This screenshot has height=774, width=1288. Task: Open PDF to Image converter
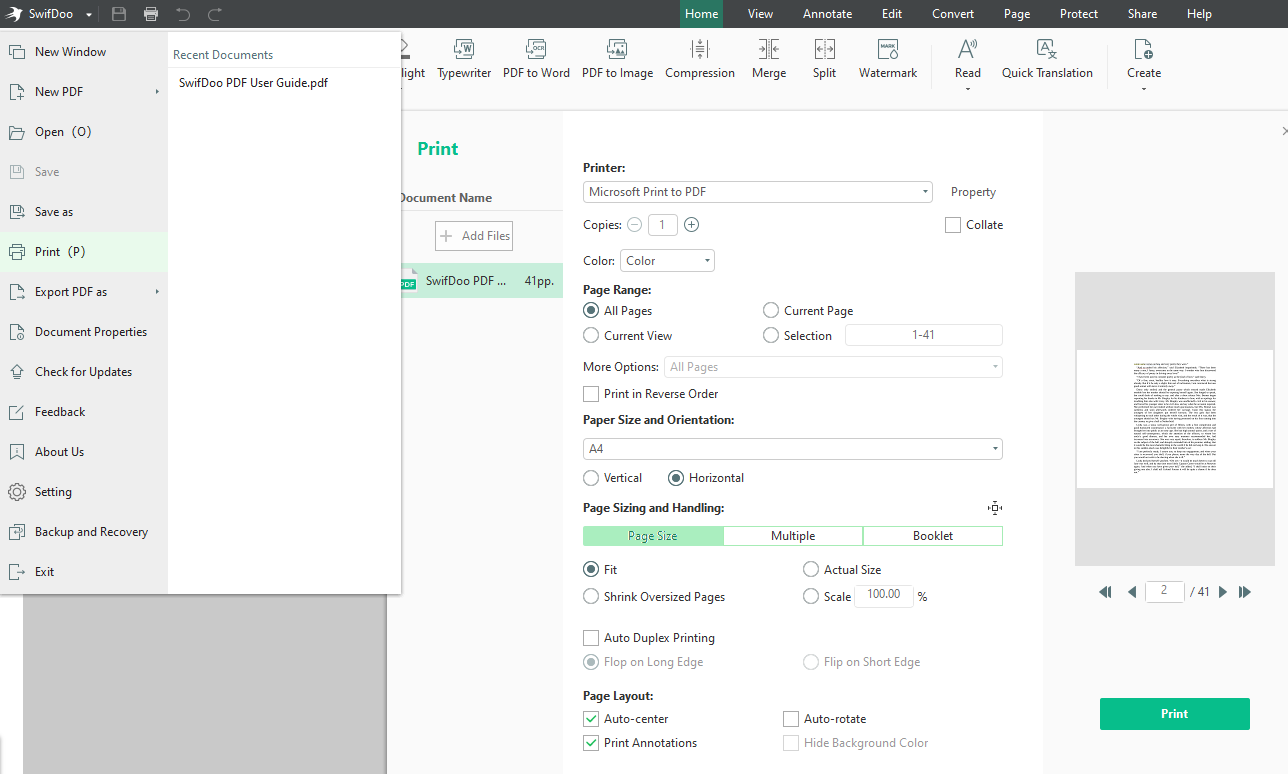618,60
